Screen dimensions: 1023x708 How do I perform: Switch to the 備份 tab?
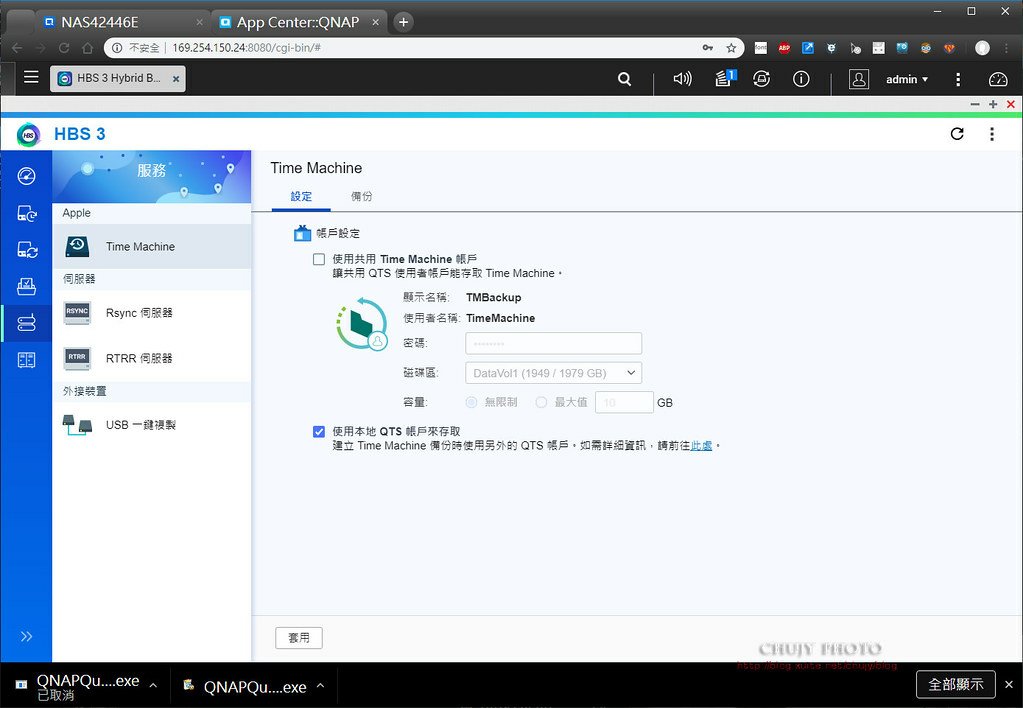pyautogui.click(x=361, y=196)
